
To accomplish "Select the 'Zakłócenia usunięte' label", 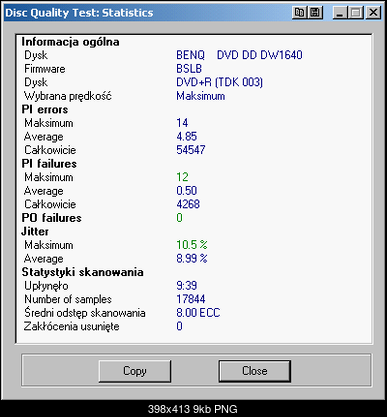I will click(72, 326).
